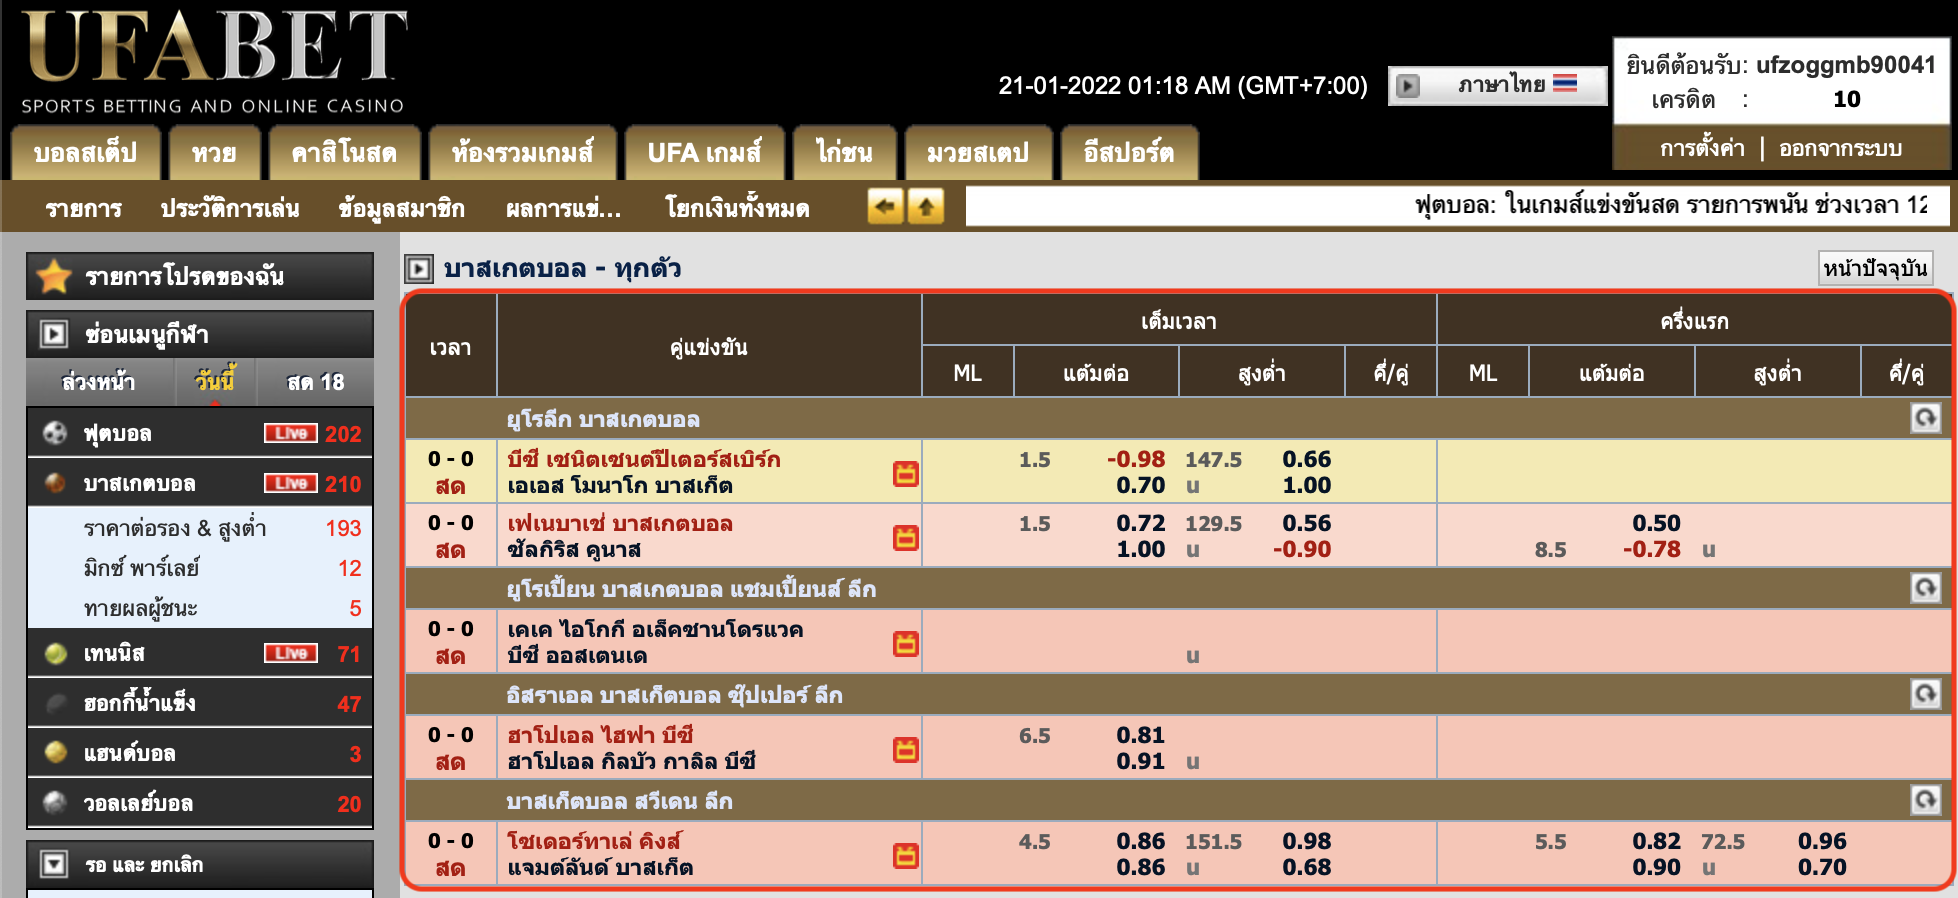Open ข้อมูลสมาชิก menu item
This screenshot has height=898, width=1958.
[401, 208]
